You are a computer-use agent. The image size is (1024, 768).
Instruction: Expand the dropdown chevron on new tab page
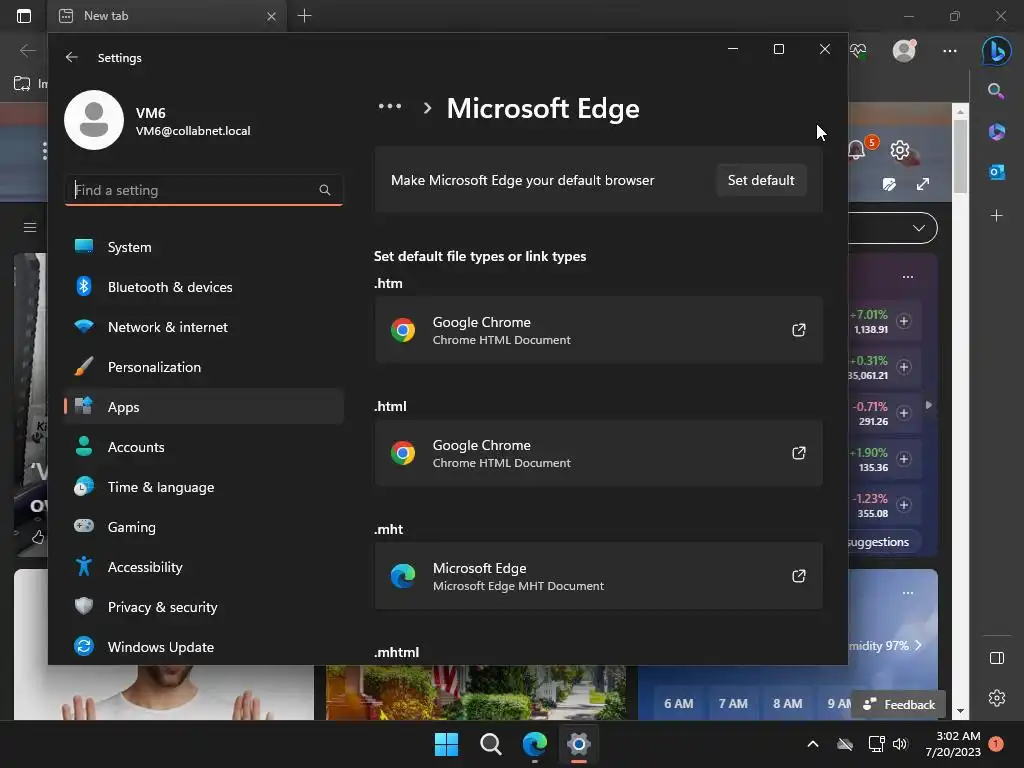(x=919, y=228)
